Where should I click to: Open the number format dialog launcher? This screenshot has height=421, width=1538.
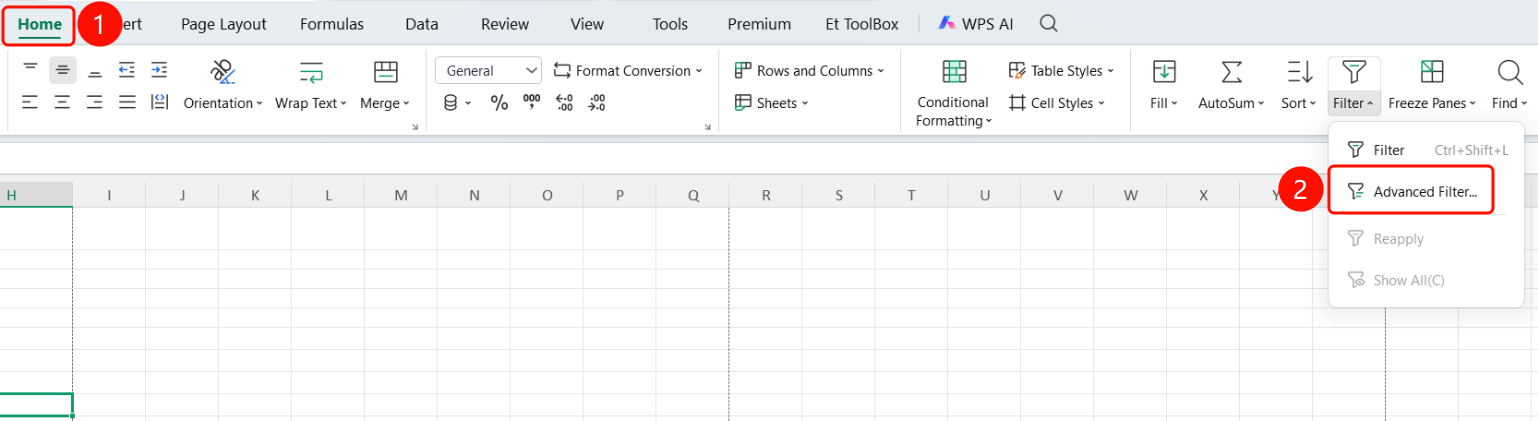(708, 127)
